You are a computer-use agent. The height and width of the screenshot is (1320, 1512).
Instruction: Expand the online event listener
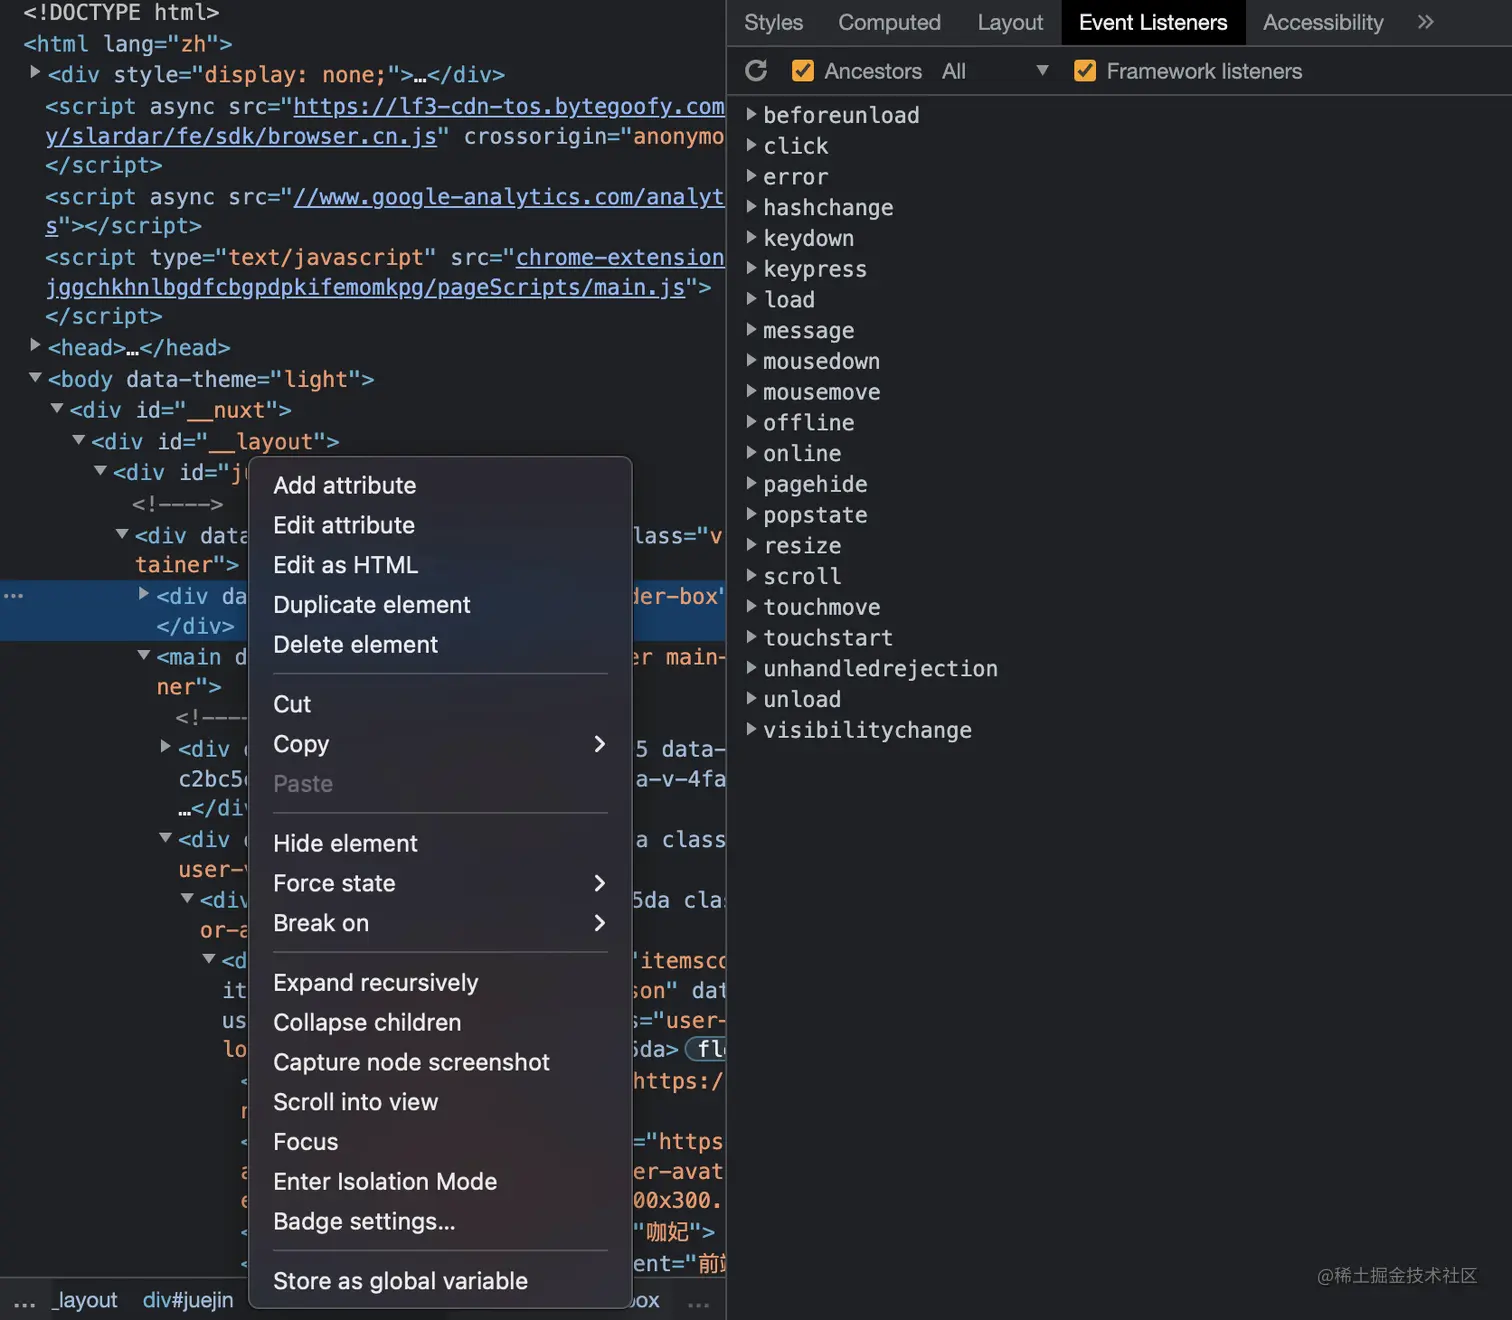752,453
